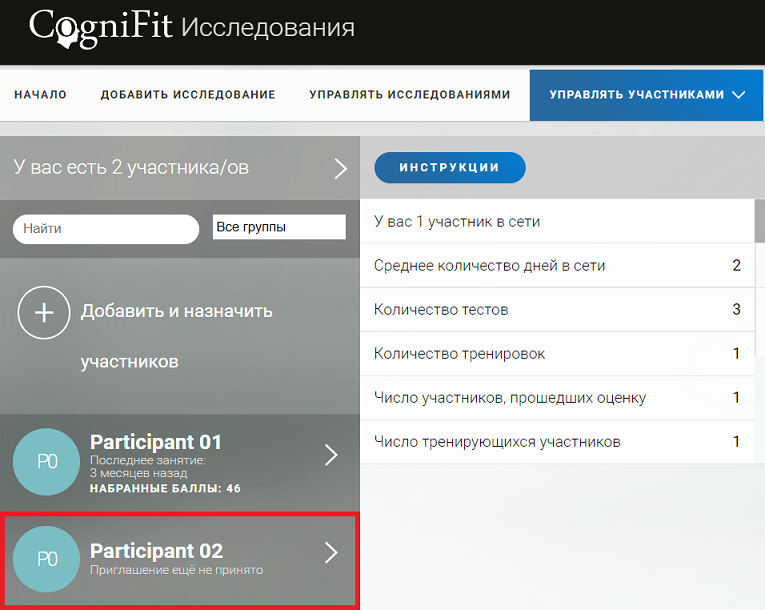Click in the Найти search field

pos(106,229)
